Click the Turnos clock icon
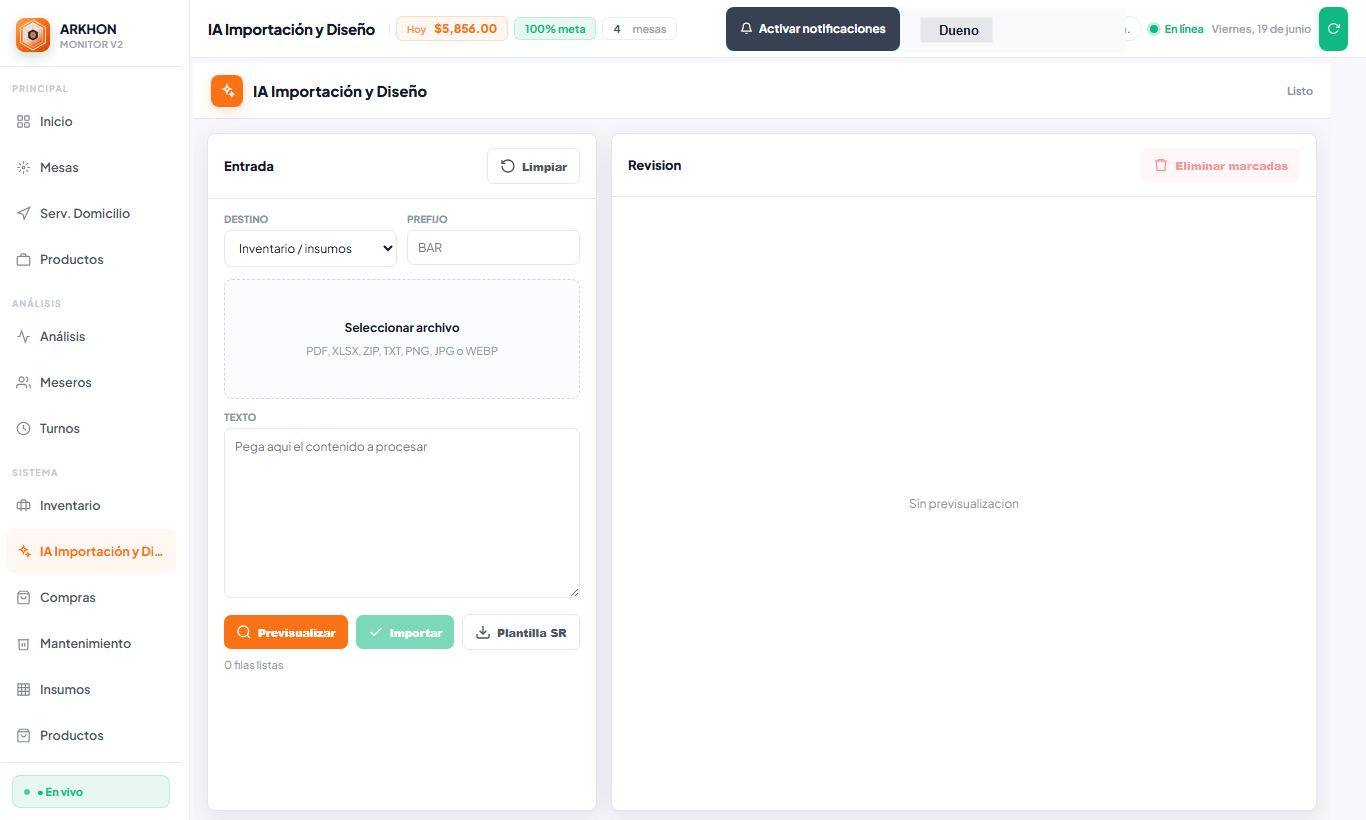The image size is (1366, 820). 24,428
